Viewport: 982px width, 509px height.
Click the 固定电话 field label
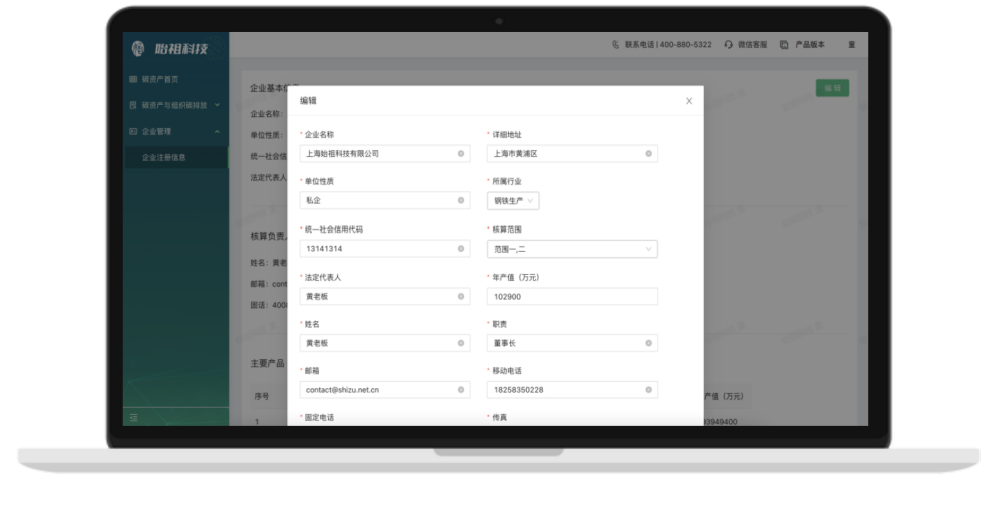(x=319, y=418)
